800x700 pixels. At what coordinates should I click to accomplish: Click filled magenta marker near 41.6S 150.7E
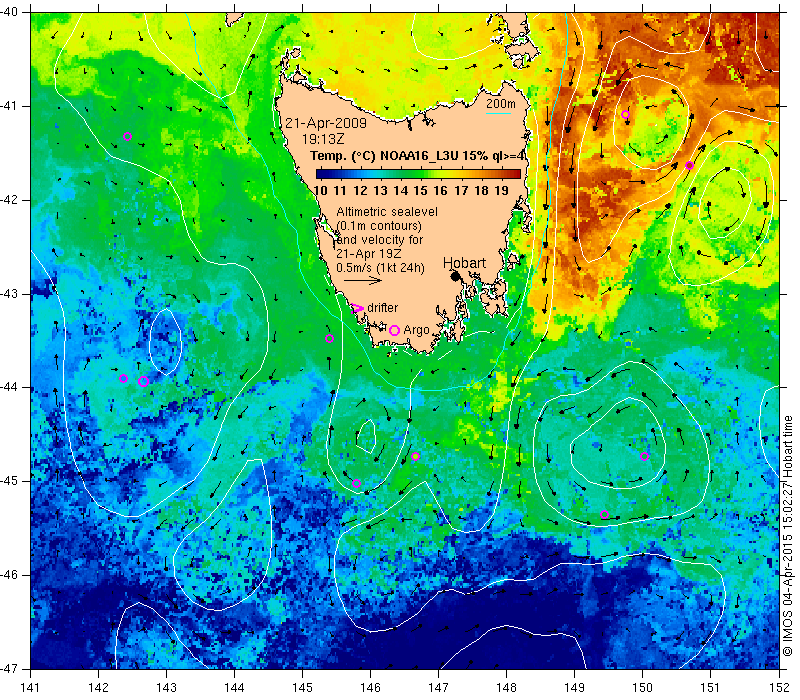click(689, 165)
